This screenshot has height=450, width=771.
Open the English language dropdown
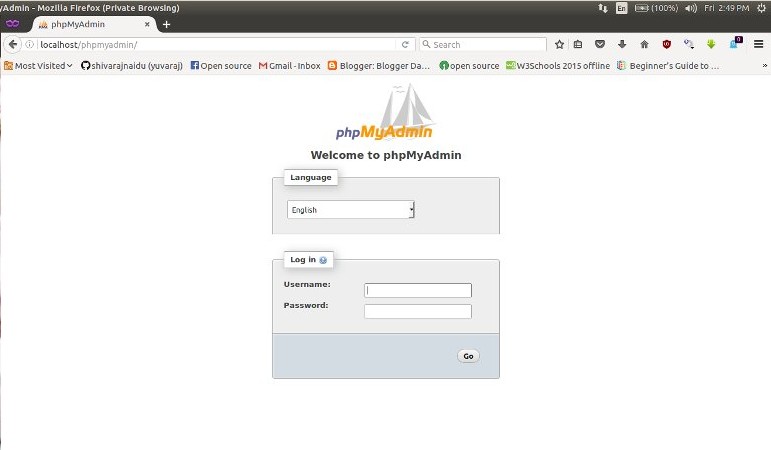351,210
